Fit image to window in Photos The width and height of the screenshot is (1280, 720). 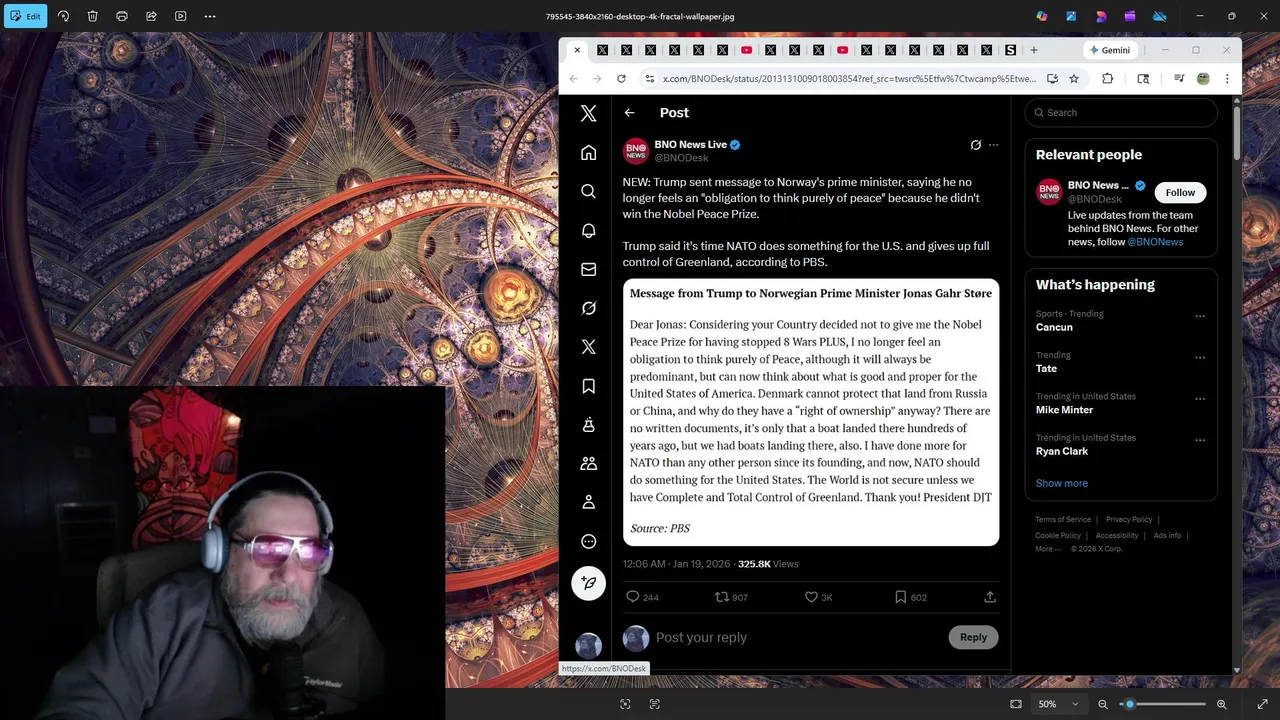(1016, 704)
